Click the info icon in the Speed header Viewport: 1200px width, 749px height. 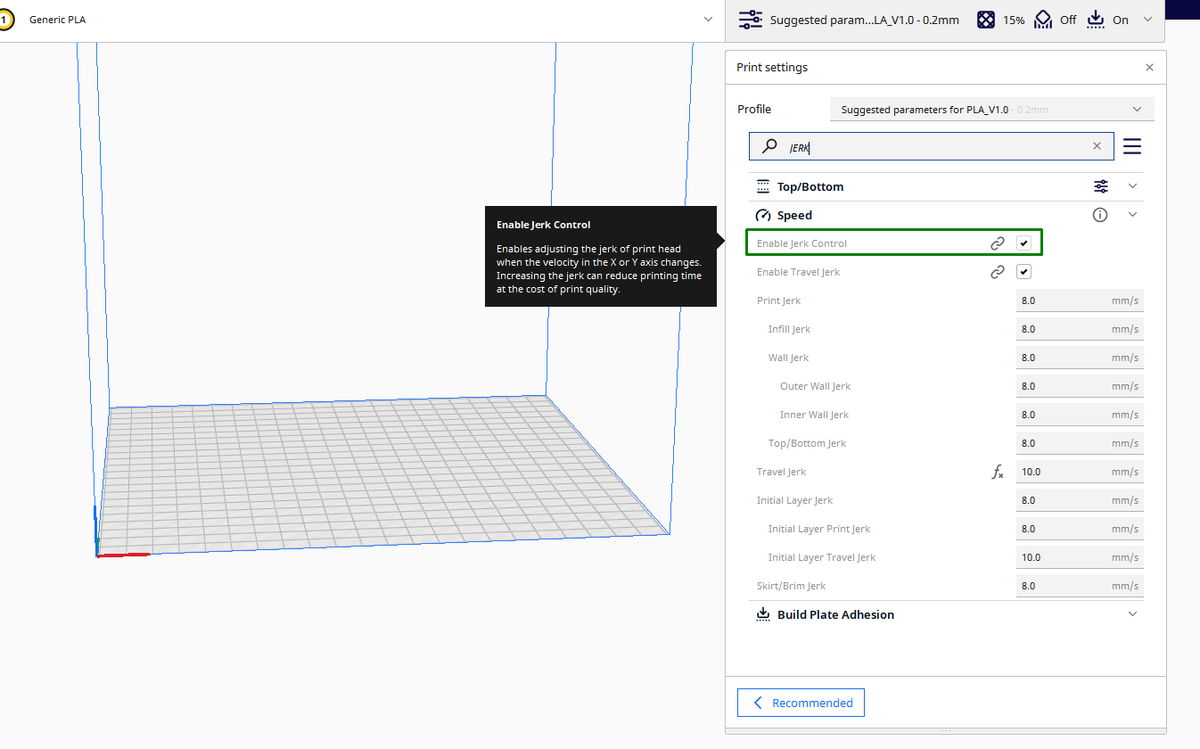pyautogui.click(x=1099, y=214)
